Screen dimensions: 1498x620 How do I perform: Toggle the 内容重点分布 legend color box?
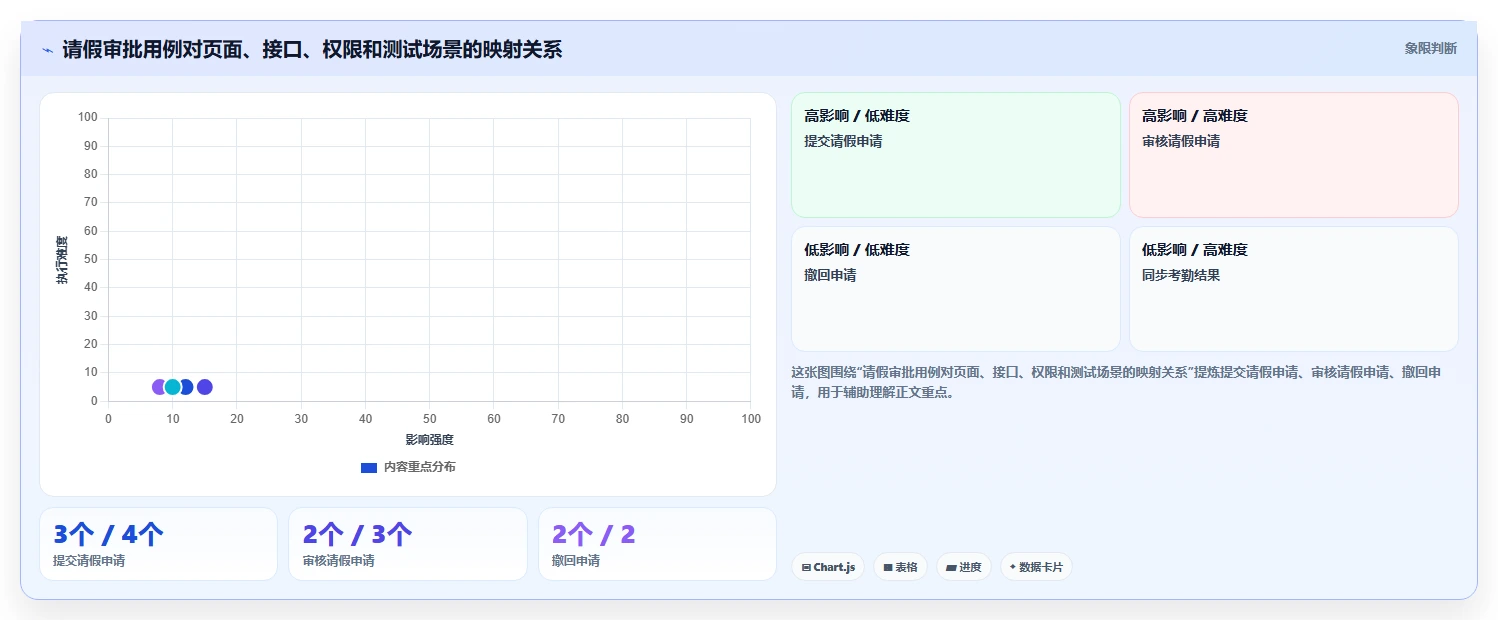click(369, 467)
